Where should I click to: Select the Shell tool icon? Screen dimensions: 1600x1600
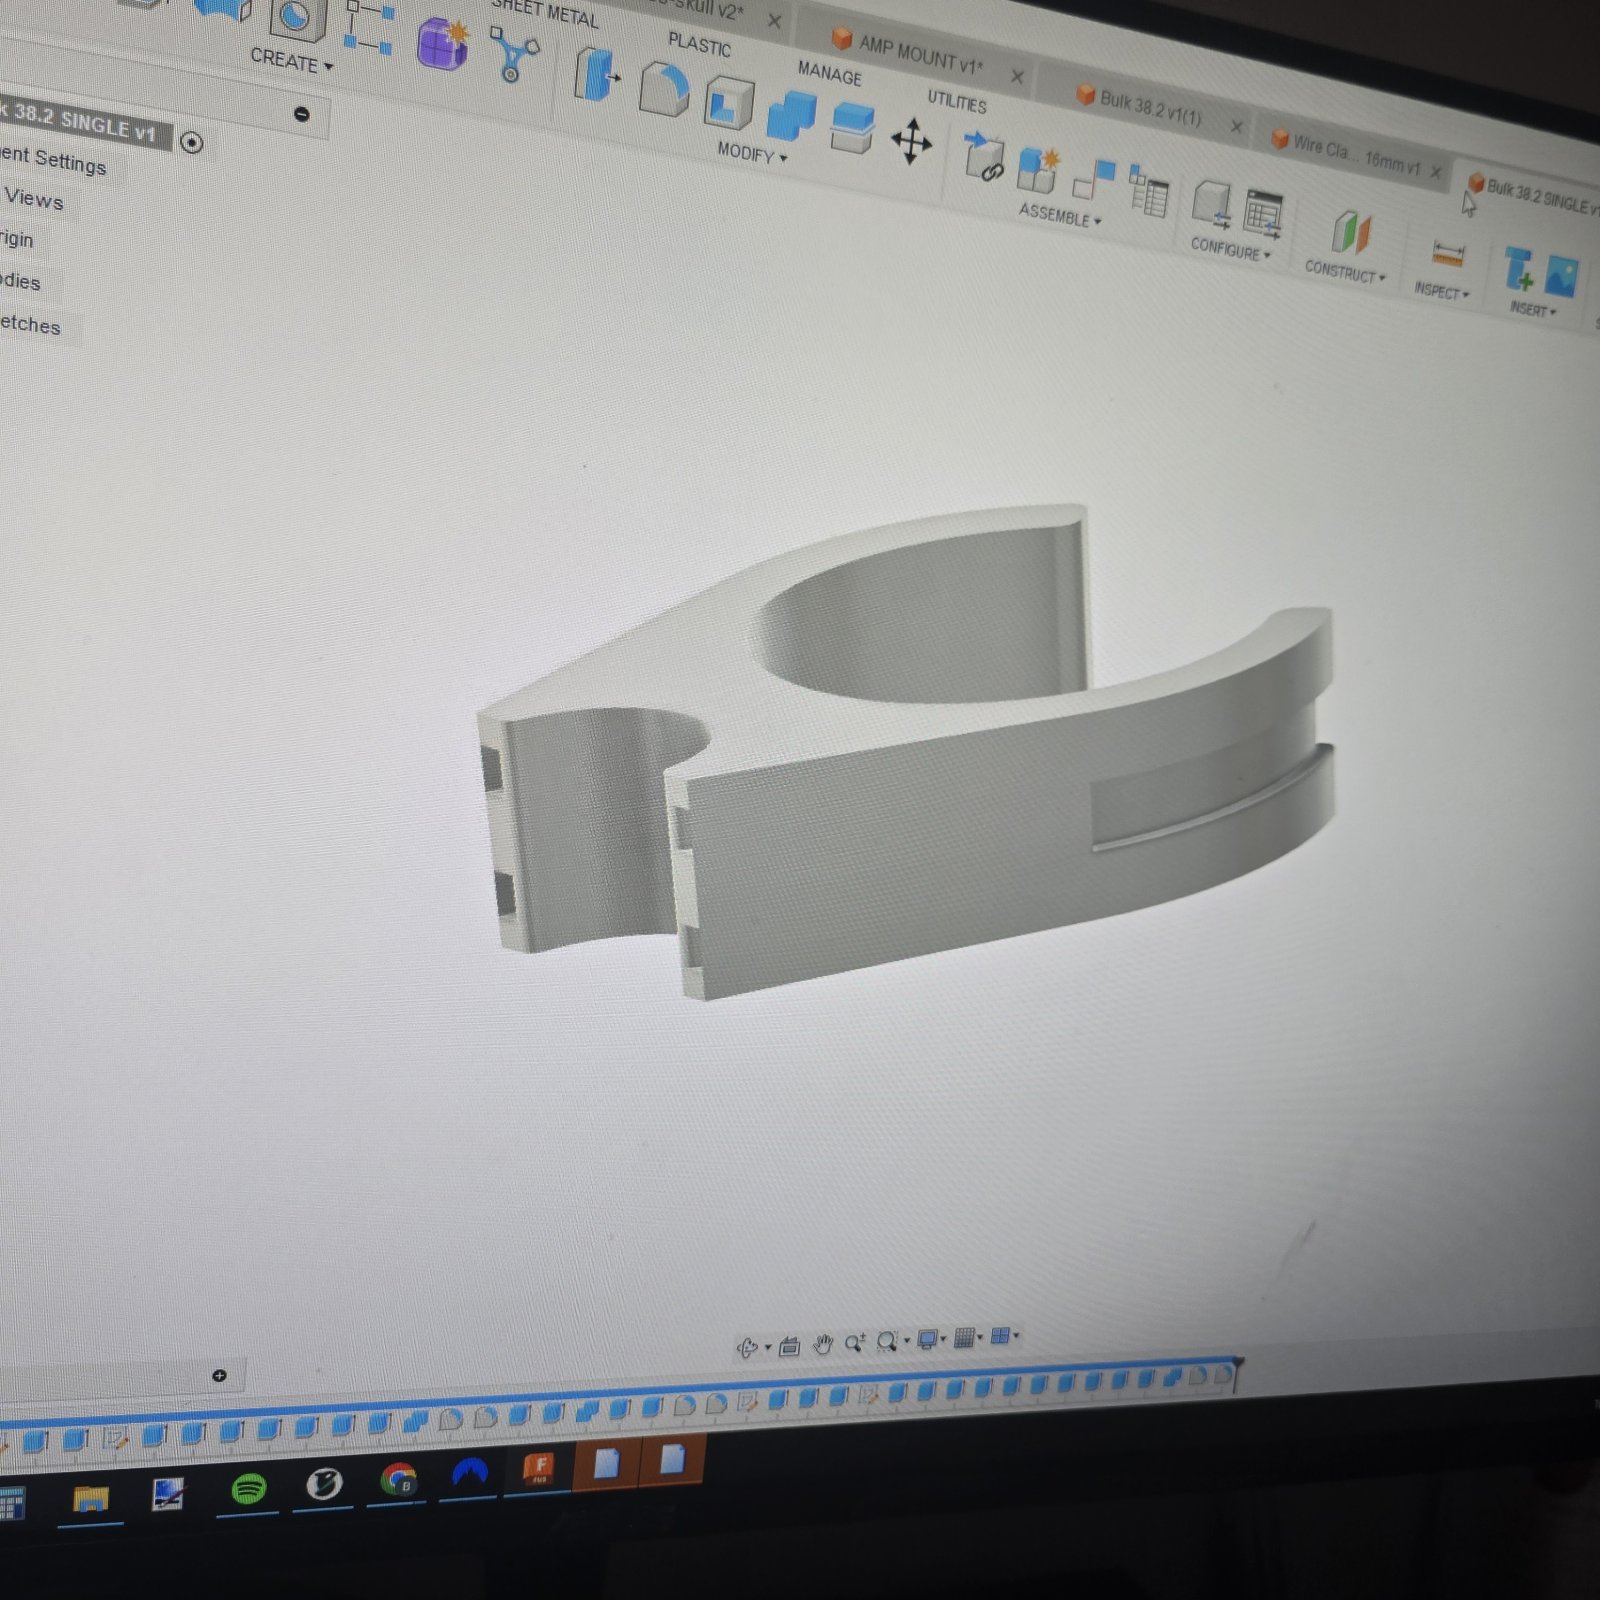click(x=729, y=104)
